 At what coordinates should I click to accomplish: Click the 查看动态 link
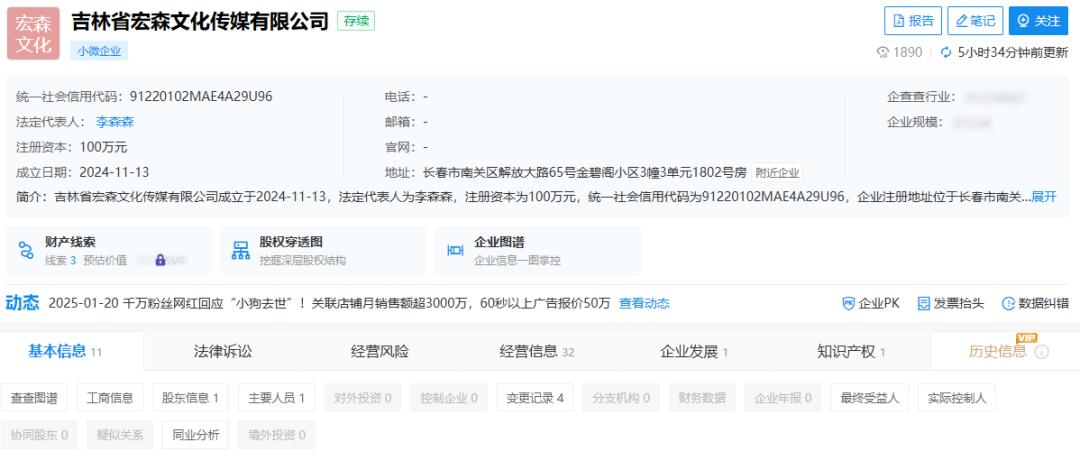point(644,303)
